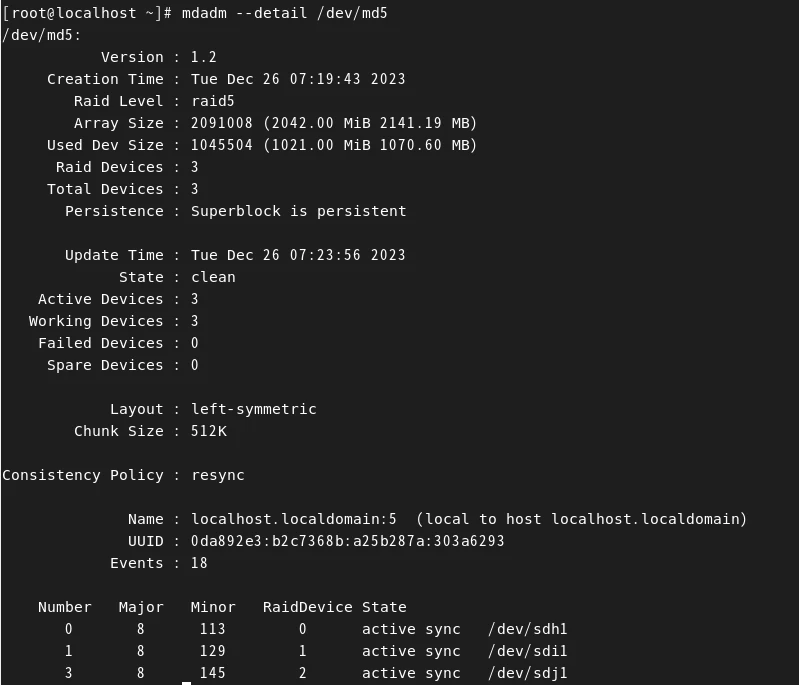
Task: Select Creation Time 'Tue Dec 26 07:19:43 2023'
Action: pos(298,79)
